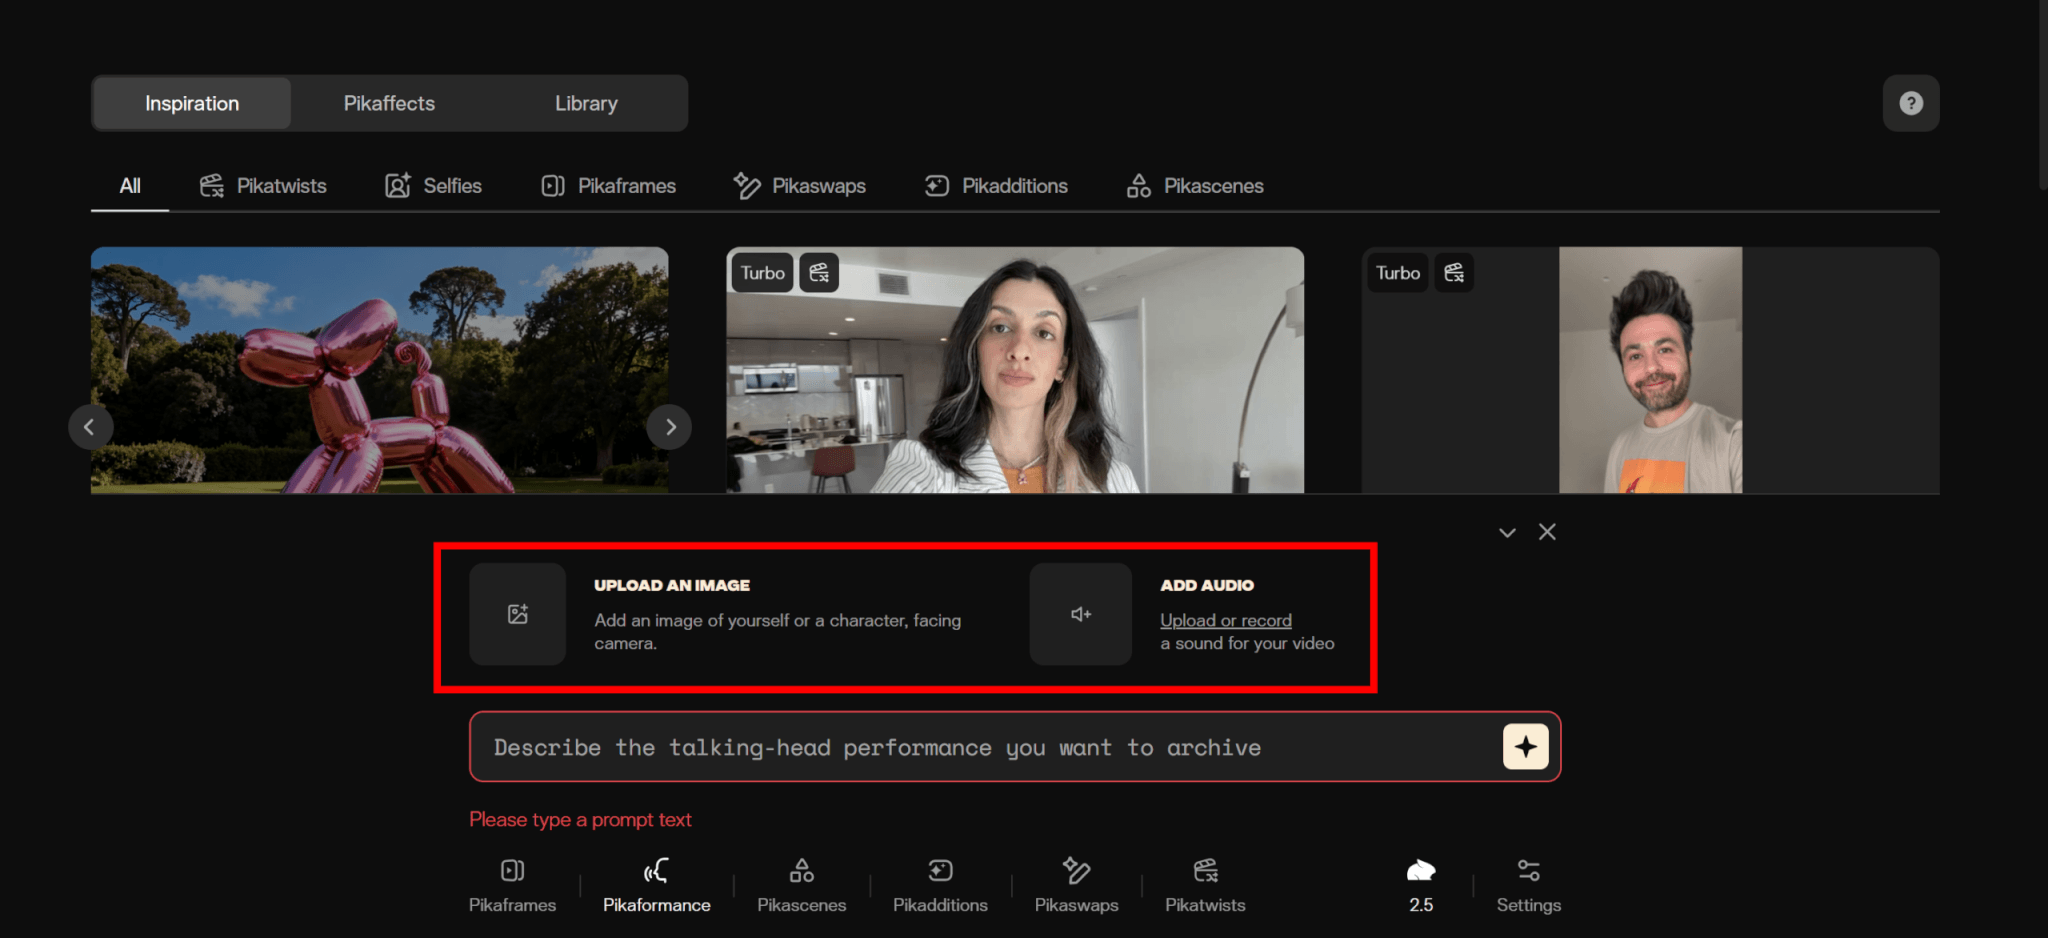
Task: Switch to the Library tab
Action: point(586,104)
